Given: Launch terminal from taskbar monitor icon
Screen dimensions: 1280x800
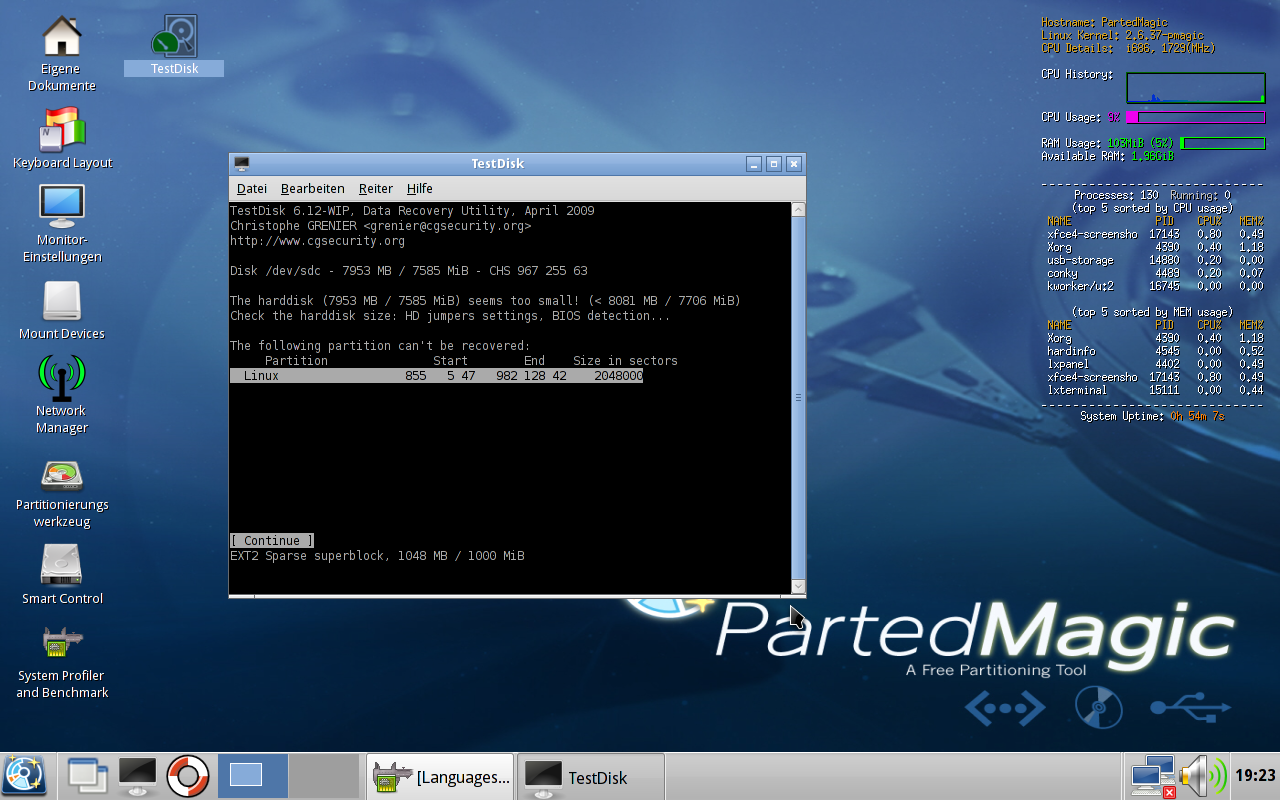Looking at the screenshot, I should 137,776.
